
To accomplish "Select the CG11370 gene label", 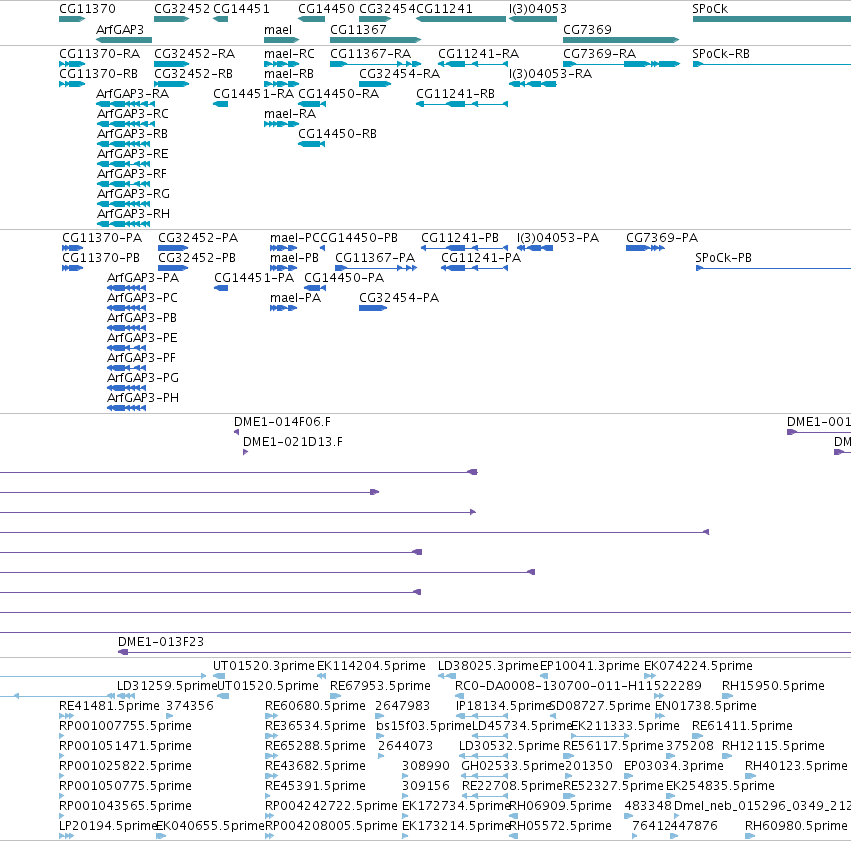I will pos(87,9).
